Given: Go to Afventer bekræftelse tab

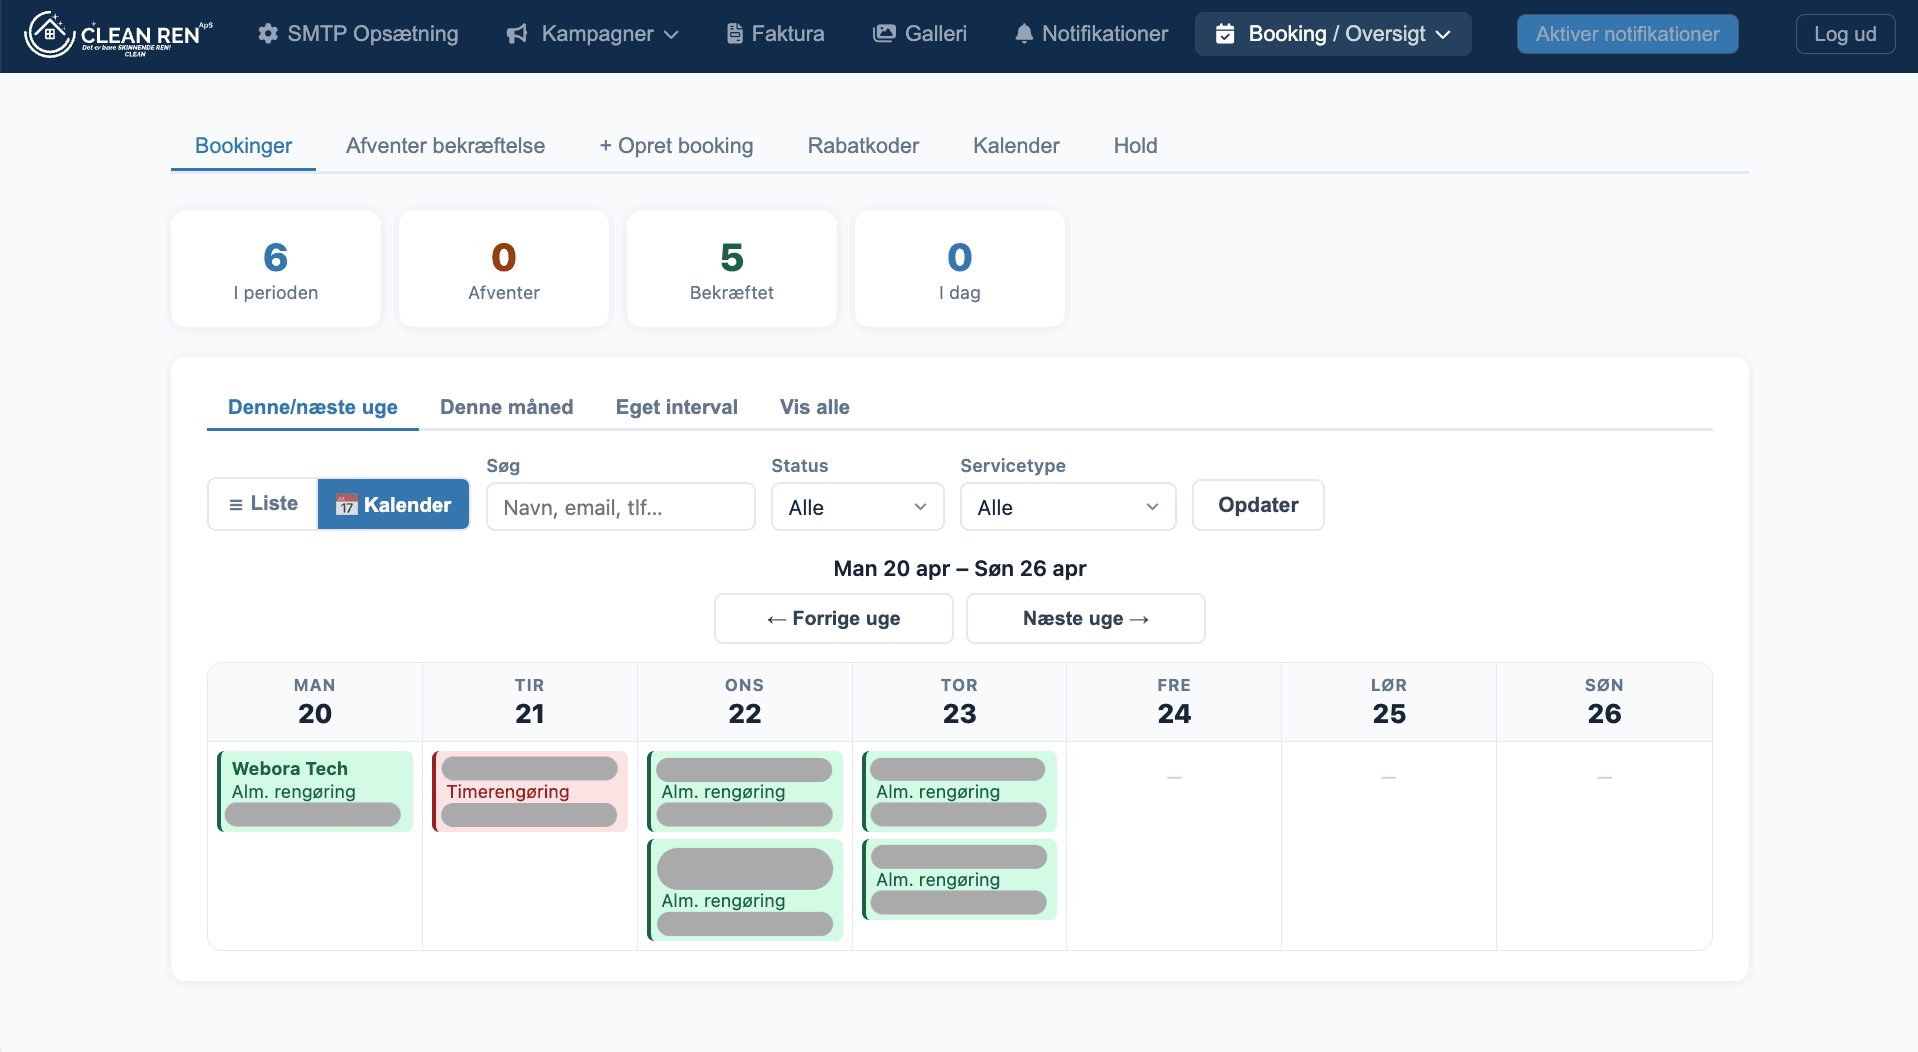Looking at the screenshot, I should tap(445, 146).
